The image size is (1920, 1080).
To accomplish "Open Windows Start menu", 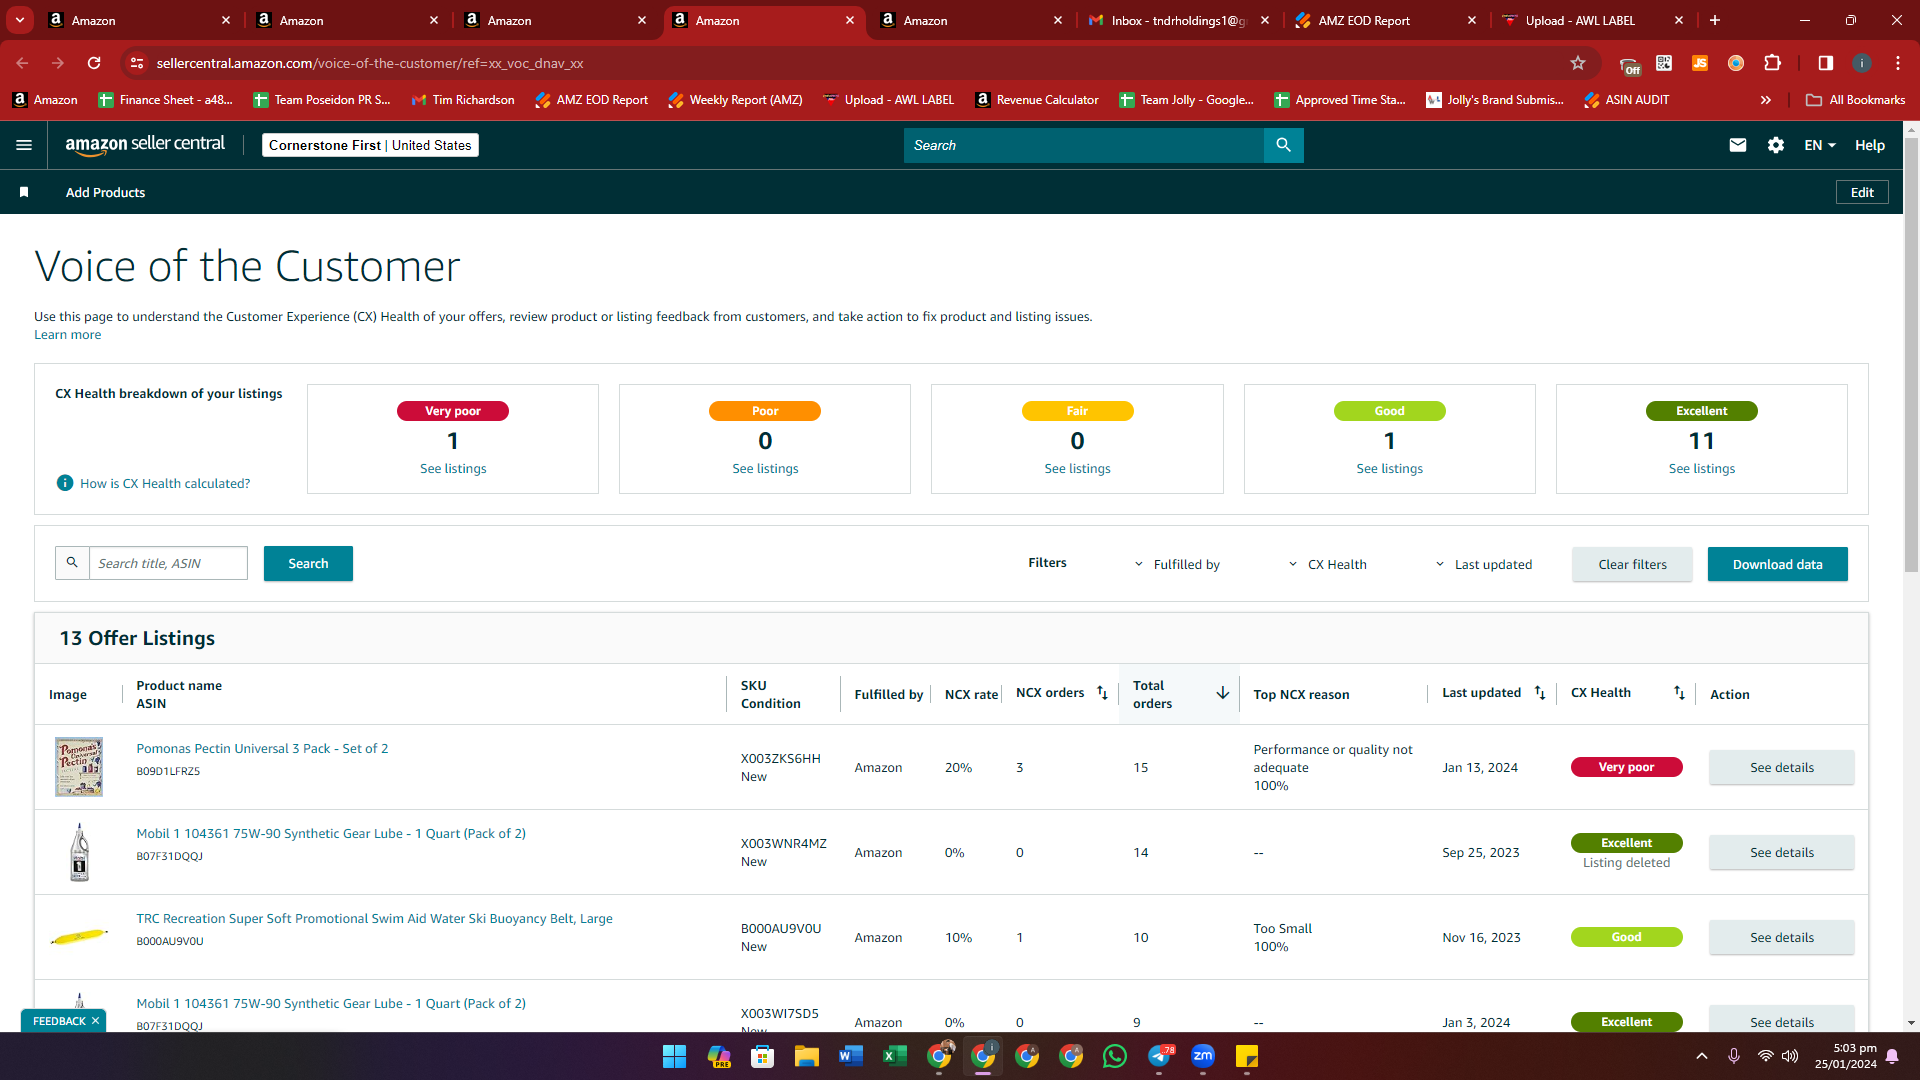I will (675, 1056).
